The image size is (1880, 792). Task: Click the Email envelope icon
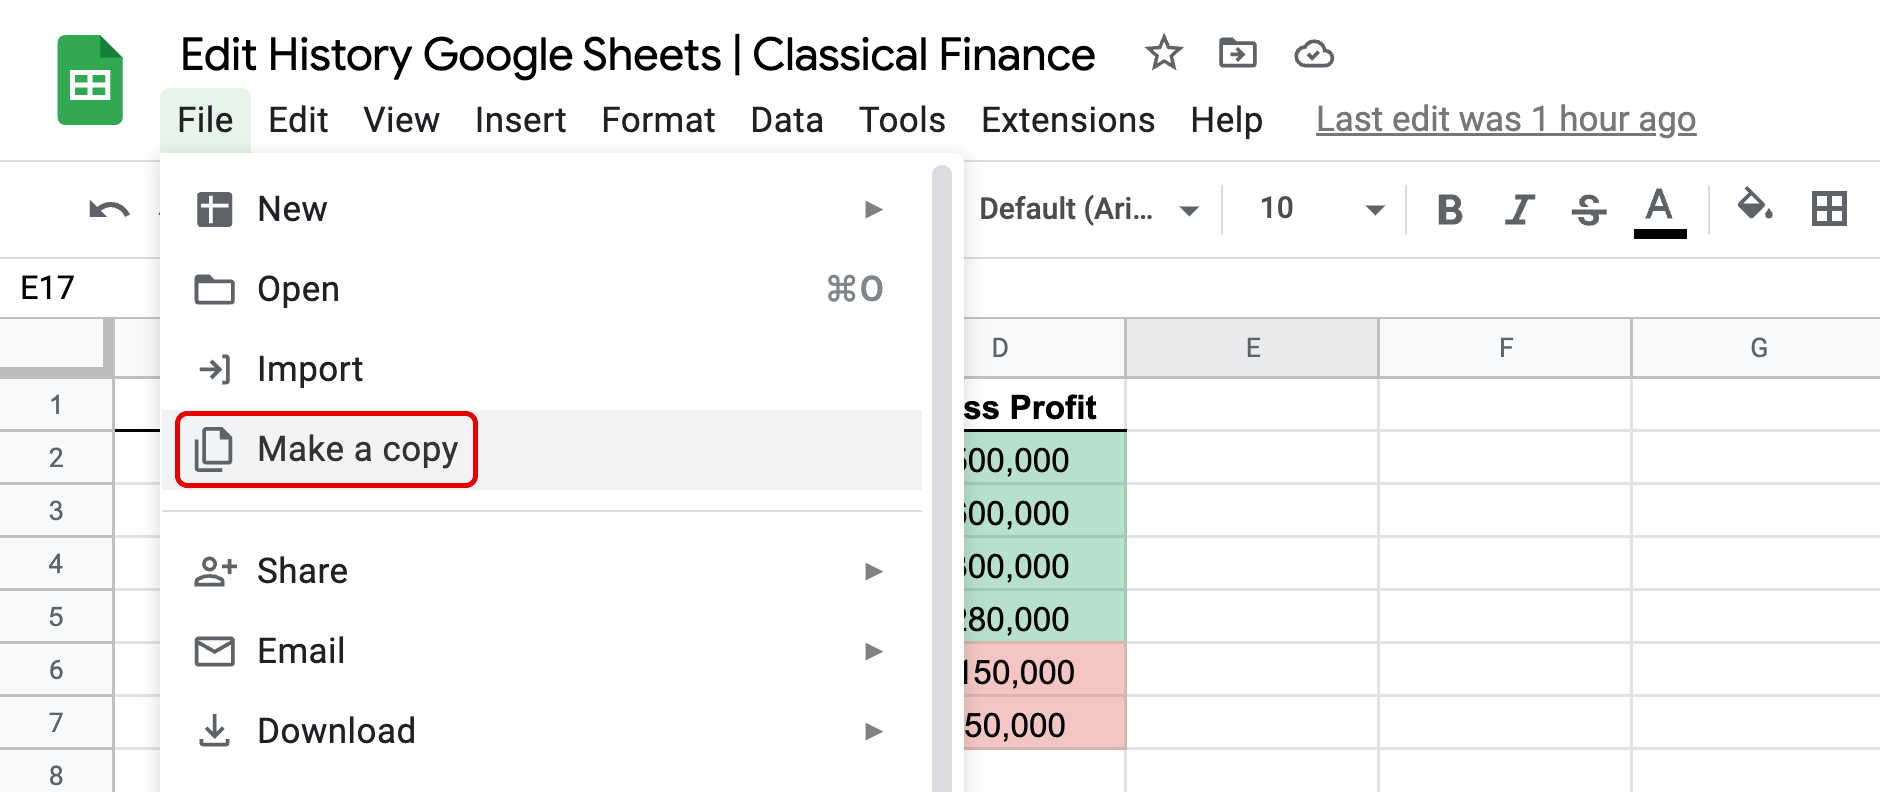pyautogui.click(x=214, y=651)
